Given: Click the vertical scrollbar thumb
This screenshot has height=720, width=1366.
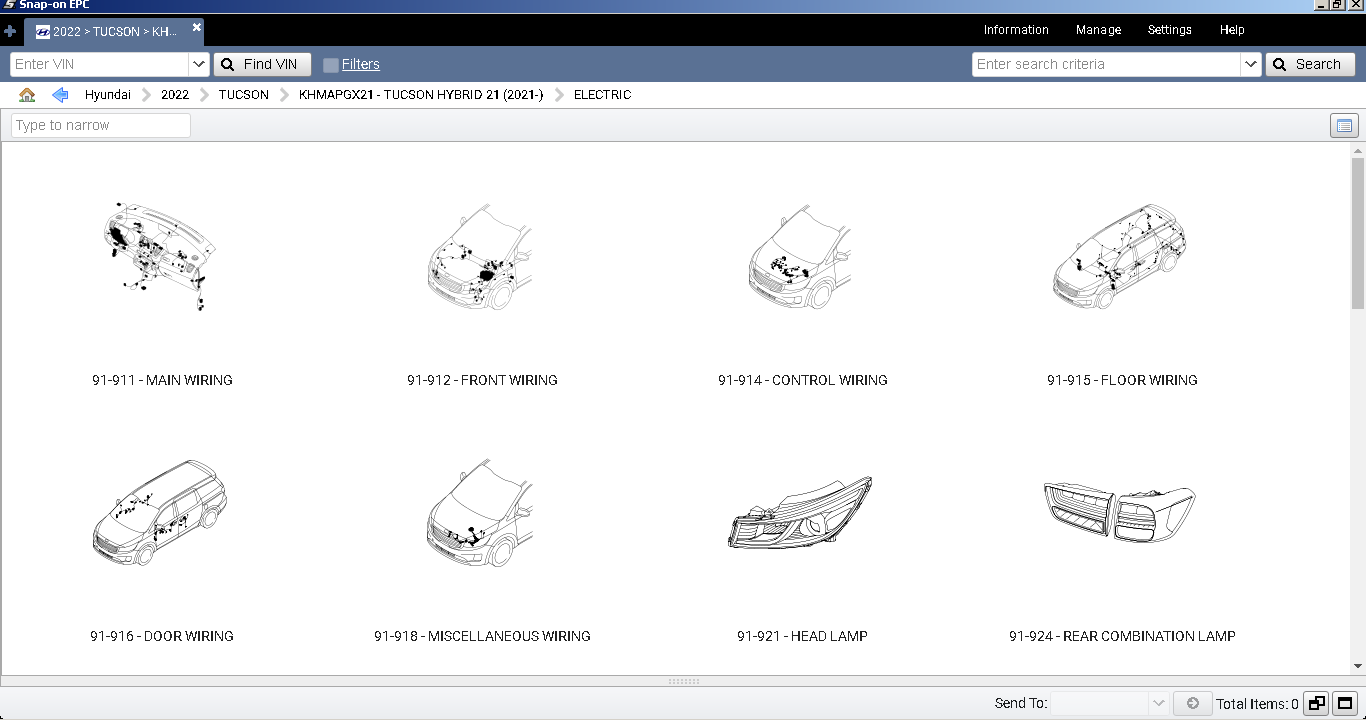Looking at the screenshot, I should tap(1358, 233).
